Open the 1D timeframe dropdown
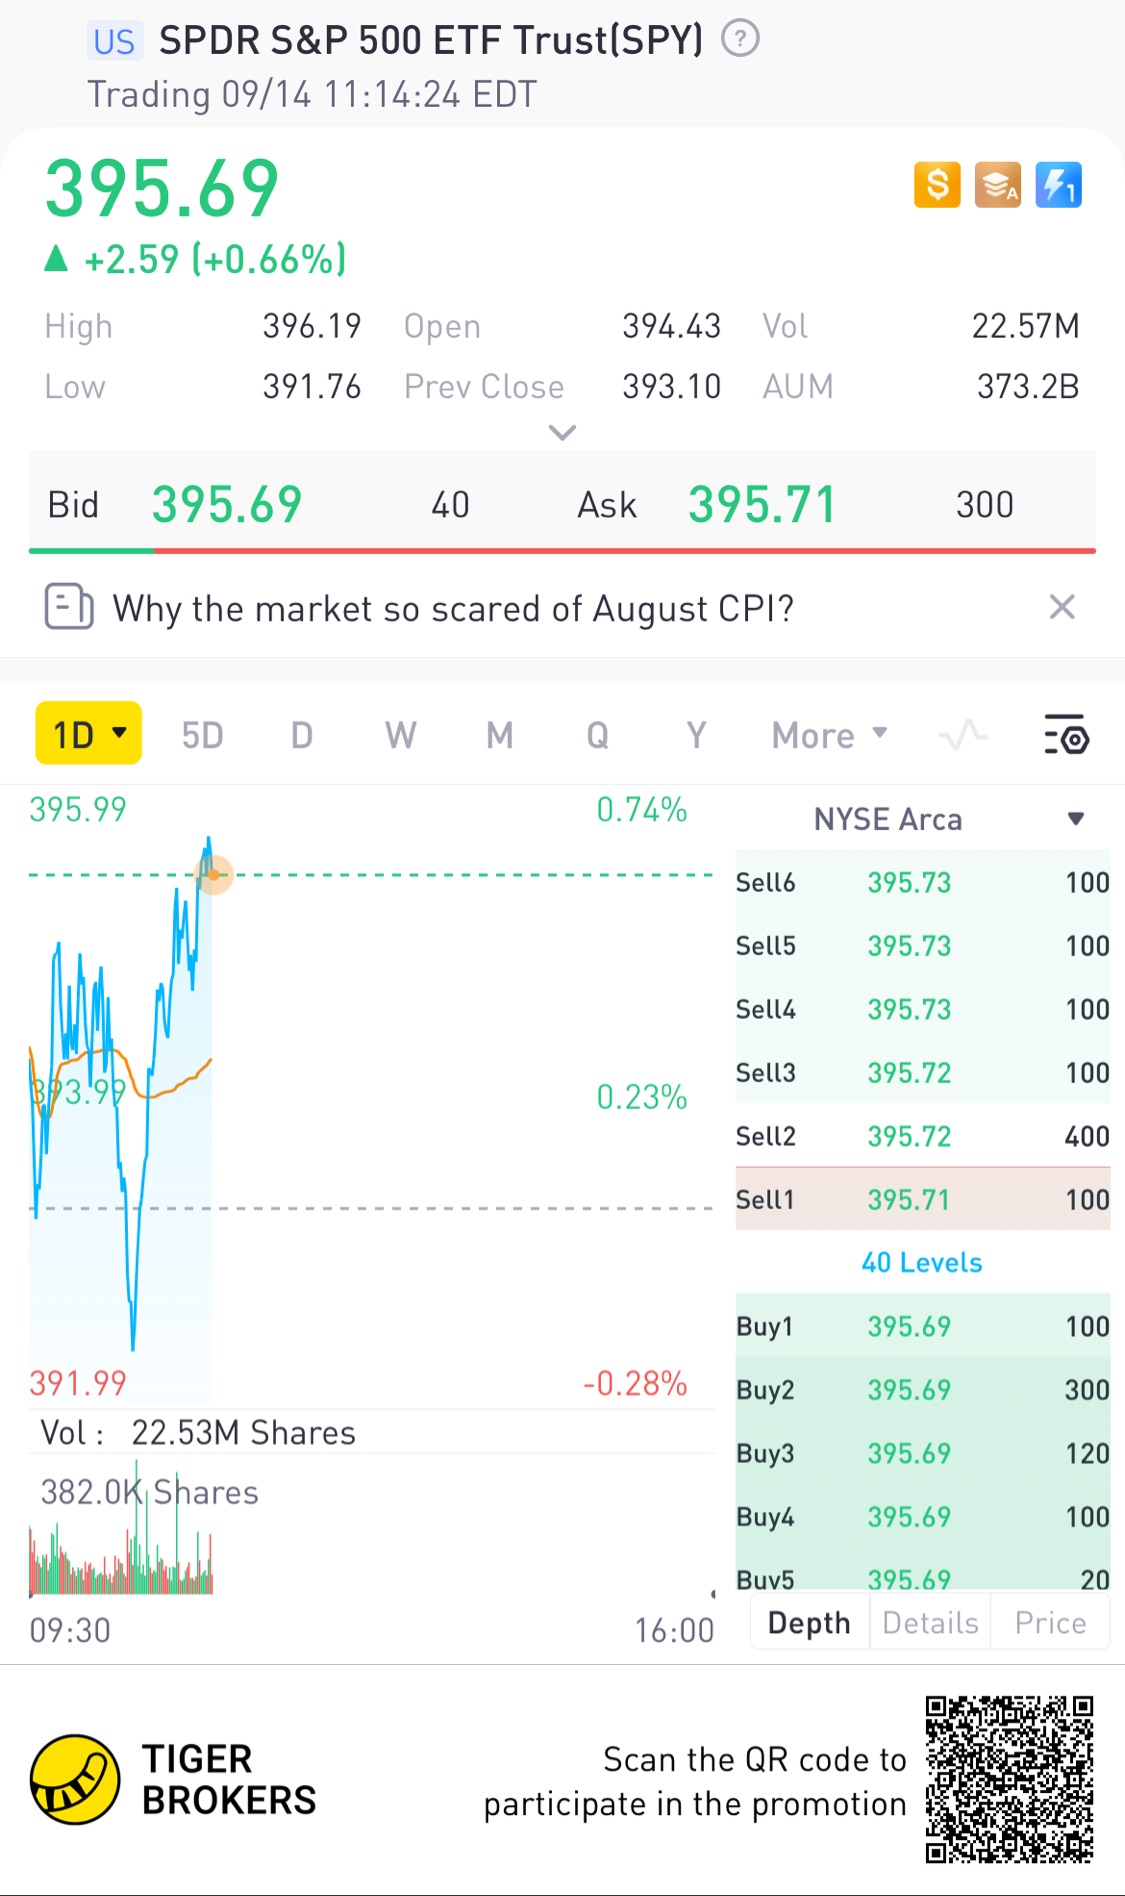The image size is (1125, 1896). [x=88, y=734]
